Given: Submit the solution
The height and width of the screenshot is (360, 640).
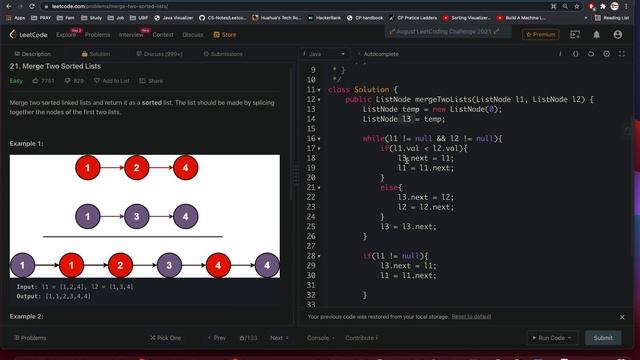Looking at the screenshot, I should tap(603, 338).
